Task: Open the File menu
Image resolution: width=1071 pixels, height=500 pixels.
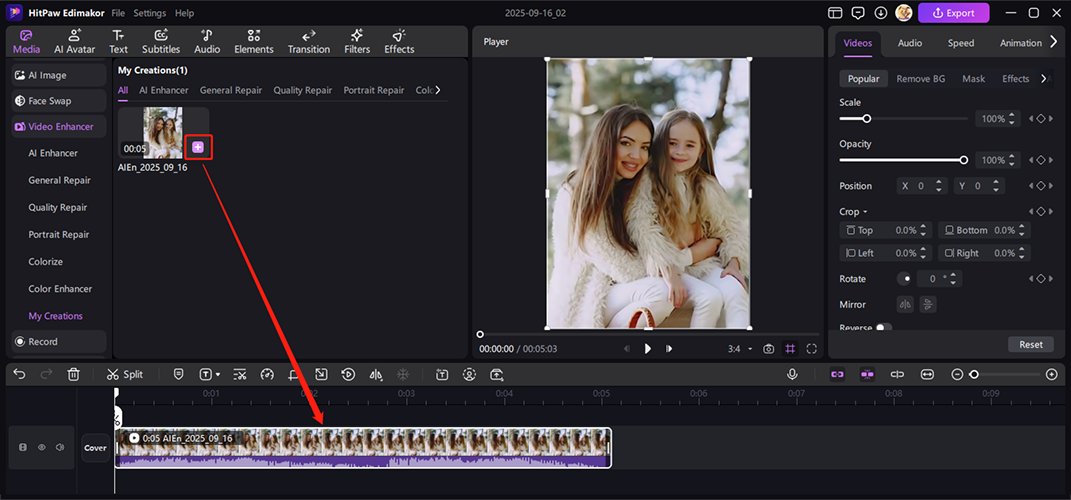Action: 118,13
